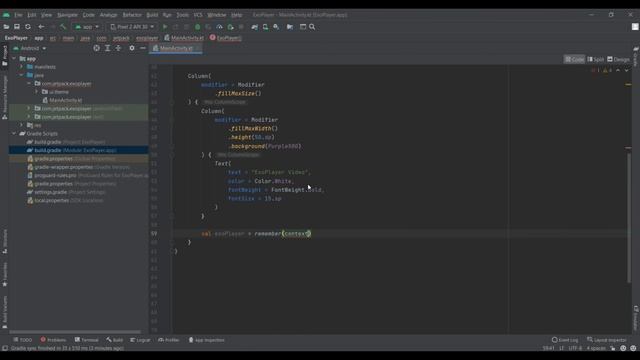Open the Favorites side tab

tap(5, 274)
